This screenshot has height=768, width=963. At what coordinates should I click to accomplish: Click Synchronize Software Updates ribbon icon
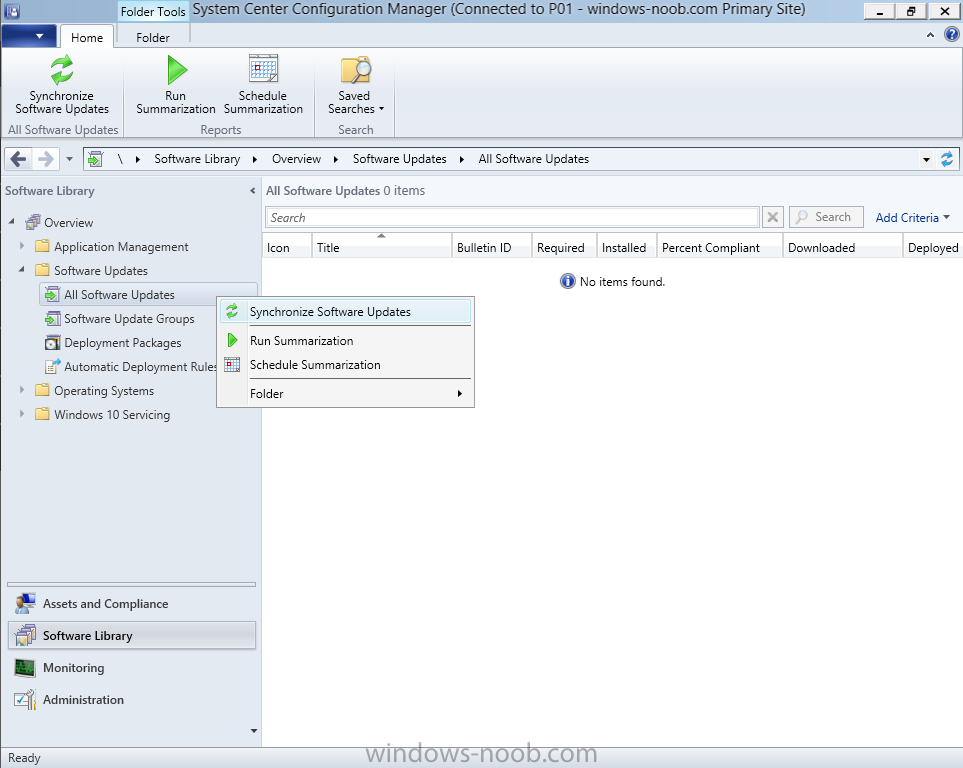61,69
